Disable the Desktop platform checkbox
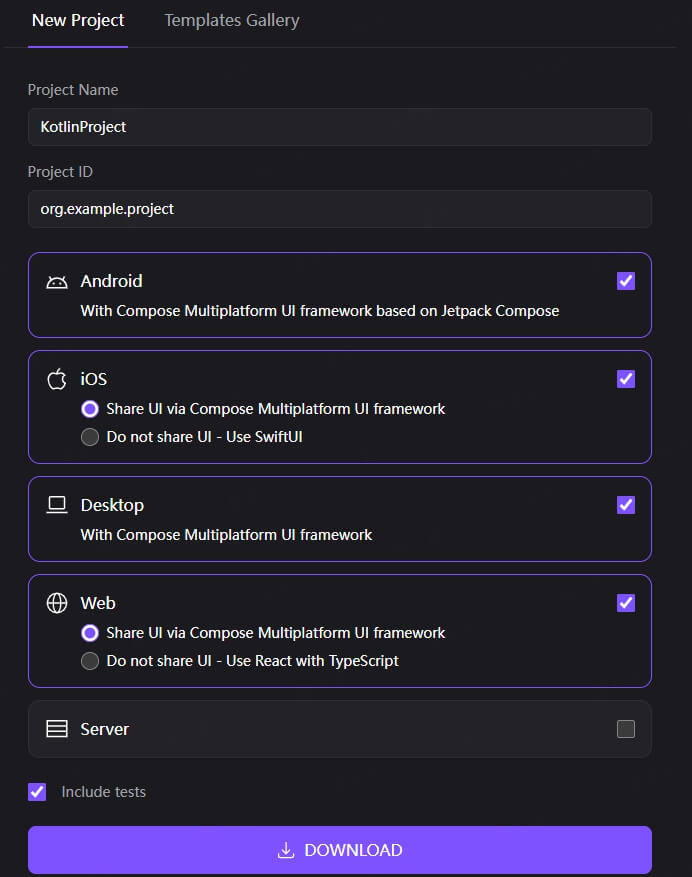Image resolution: width=692 pixels, height=877 pixels. (x=626, y=505)
